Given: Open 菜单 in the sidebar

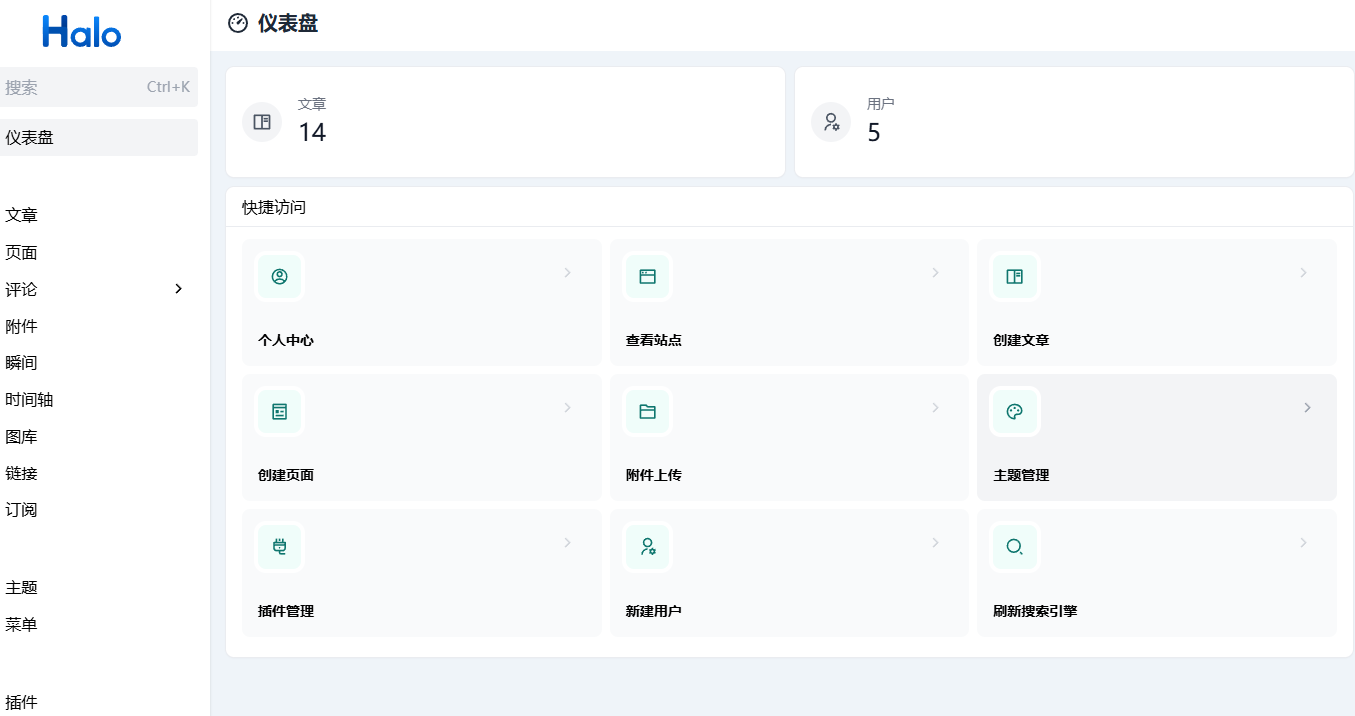Looking at the screenshot, I should pos(99,624).
